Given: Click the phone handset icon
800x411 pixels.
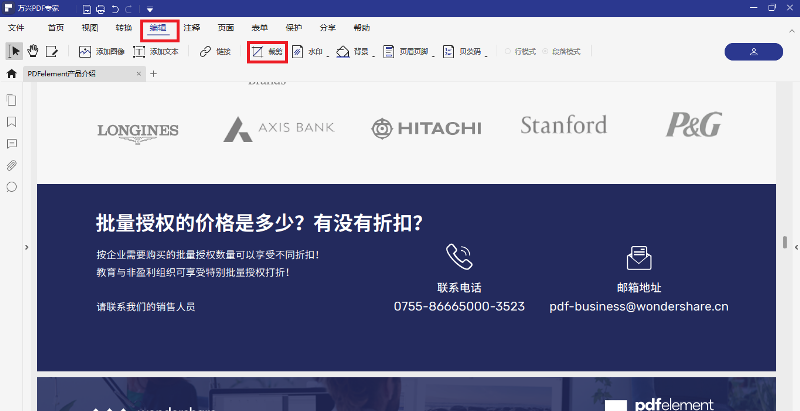Looking at the screenshot, I should tap(459, 256).
